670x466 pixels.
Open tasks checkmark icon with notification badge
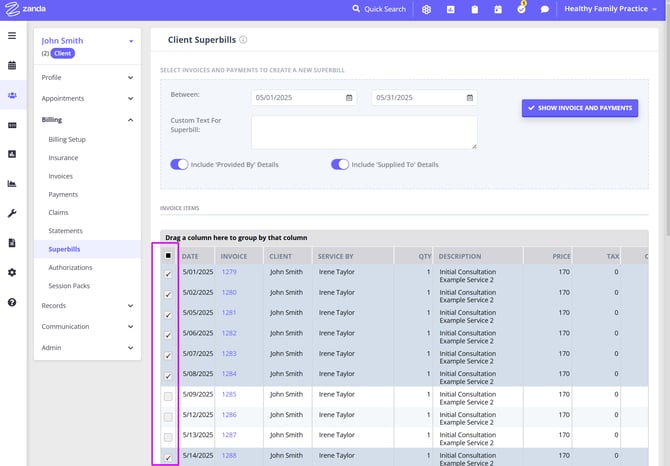[x=521, y=9]
